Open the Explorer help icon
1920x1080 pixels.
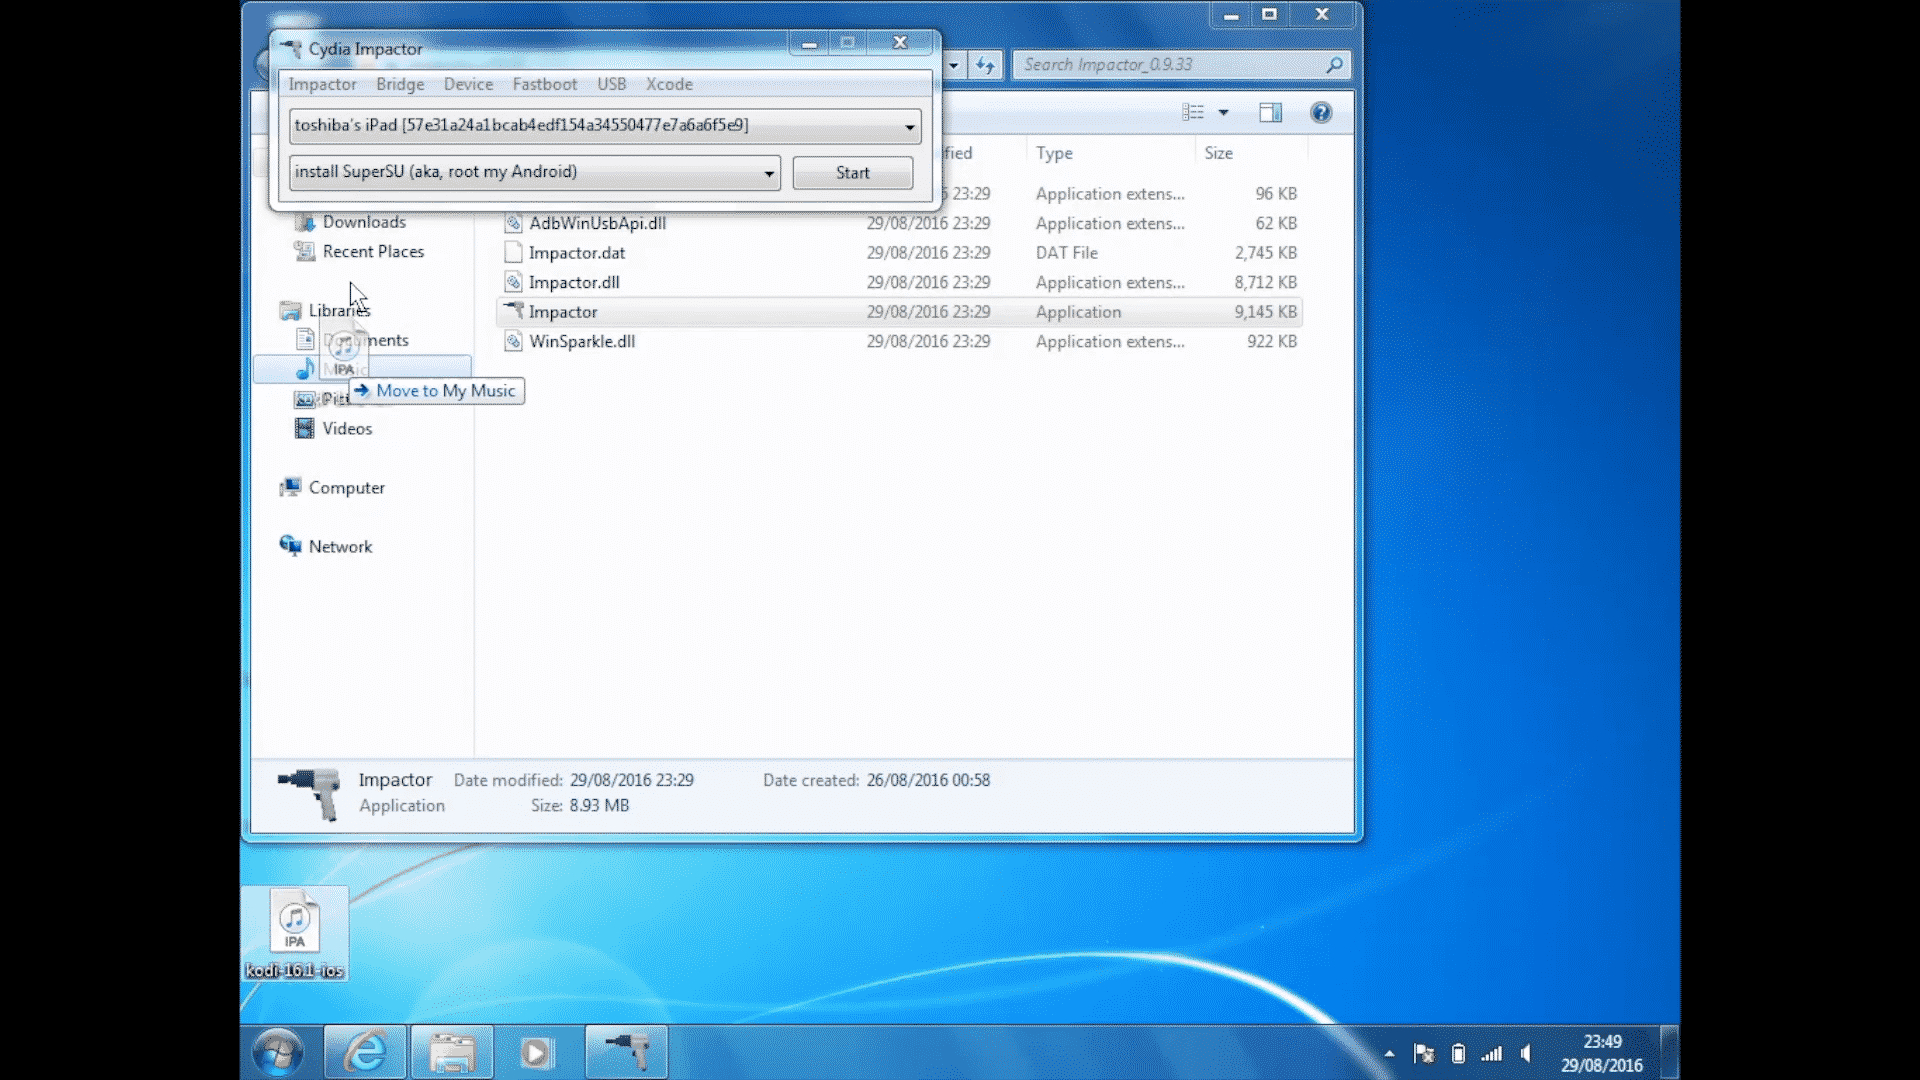tap(1321, 112)
